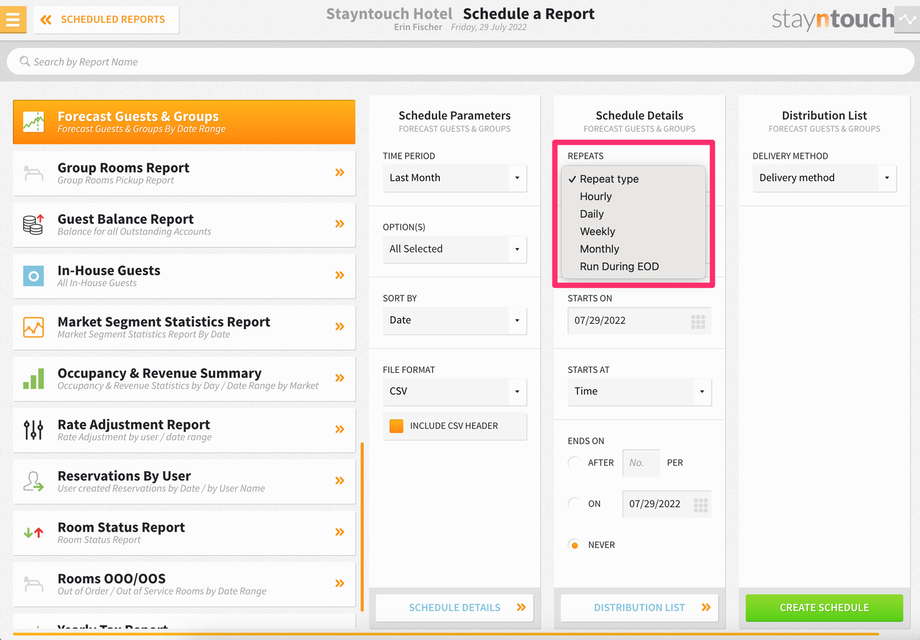Click the chevron arrows on Occupancy & Revenue Summary
Viewport: 920px width, 640px height.
340,378
